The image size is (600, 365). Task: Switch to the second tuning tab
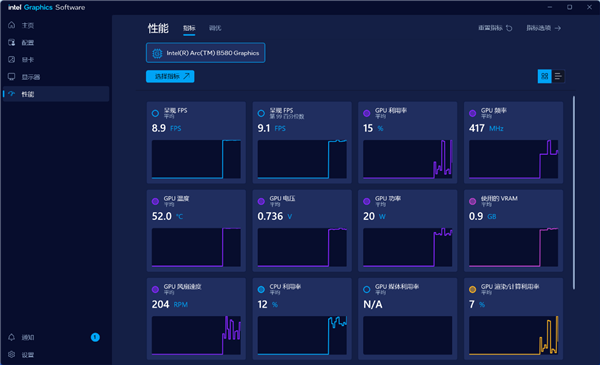click(215, 28)
